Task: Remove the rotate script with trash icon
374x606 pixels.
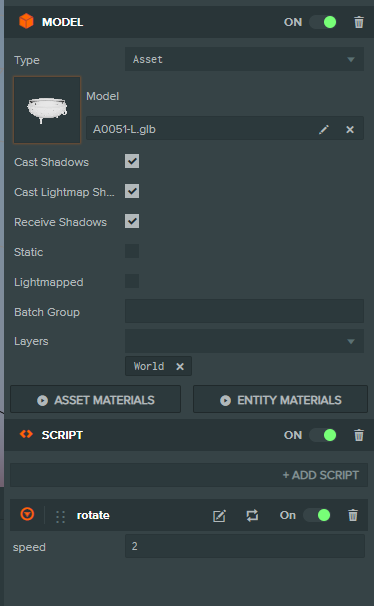Action: click(353, 515)
